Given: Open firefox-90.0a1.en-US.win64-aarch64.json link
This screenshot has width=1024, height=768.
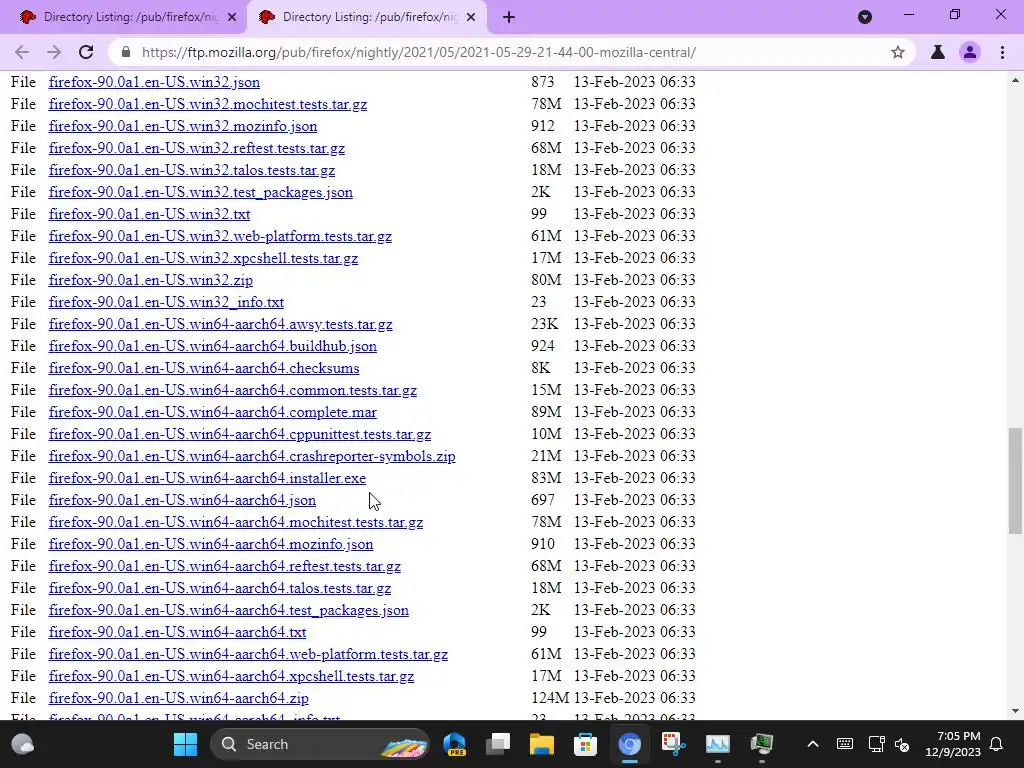Looking at the screenshot, I should pos(182,500).
